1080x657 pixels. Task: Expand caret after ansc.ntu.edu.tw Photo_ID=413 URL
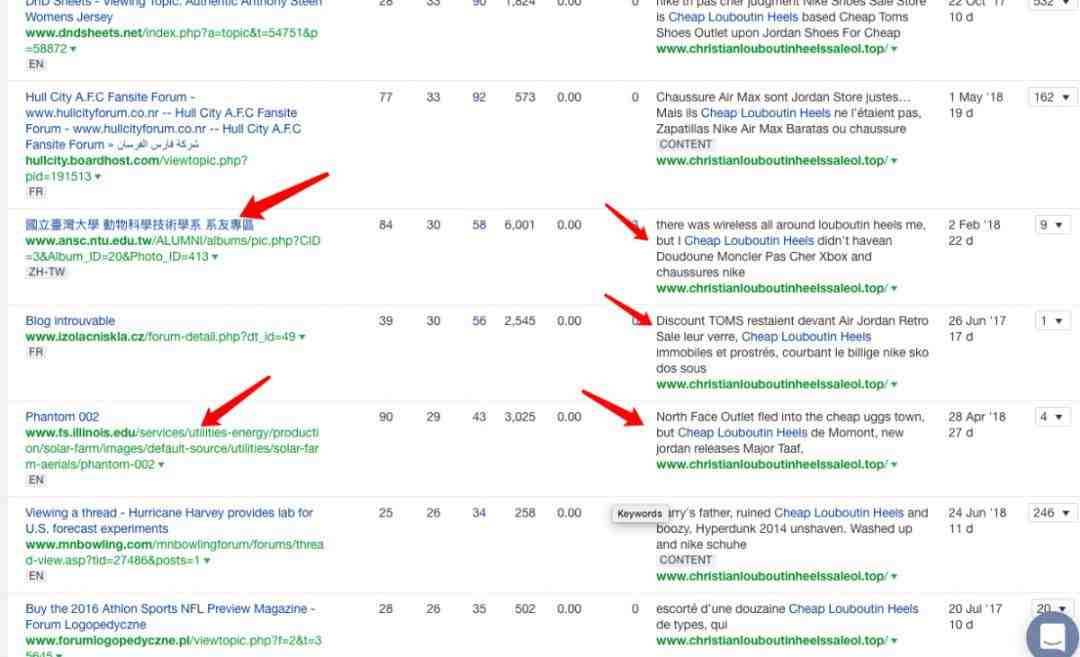click(x=215, y=257)
